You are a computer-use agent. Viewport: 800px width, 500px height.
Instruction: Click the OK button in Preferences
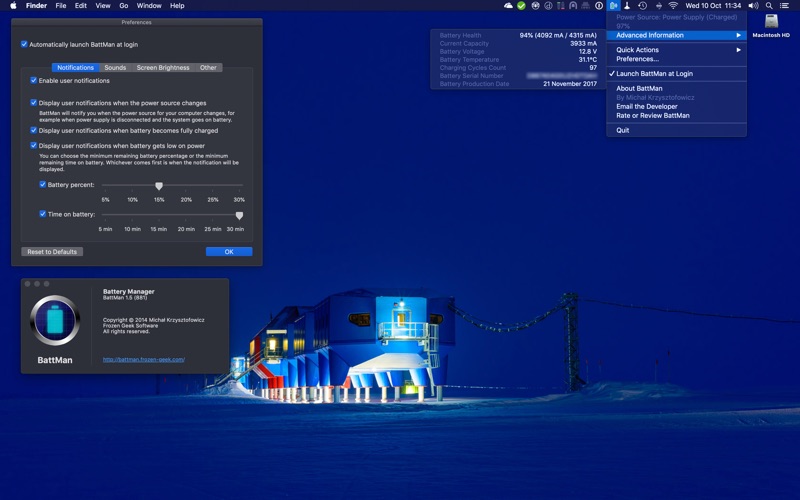229,252
